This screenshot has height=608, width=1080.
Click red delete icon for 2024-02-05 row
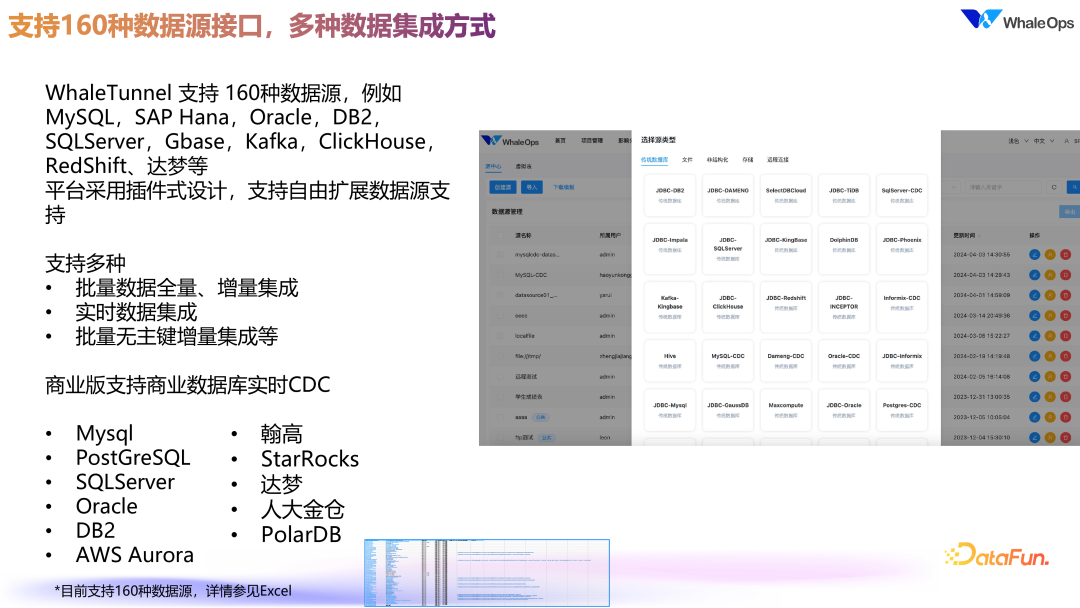pos(1066,377)
